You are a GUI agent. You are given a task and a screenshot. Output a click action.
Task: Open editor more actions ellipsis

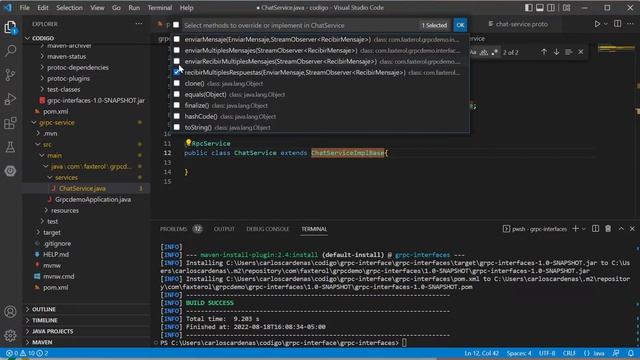coord(630,24)
